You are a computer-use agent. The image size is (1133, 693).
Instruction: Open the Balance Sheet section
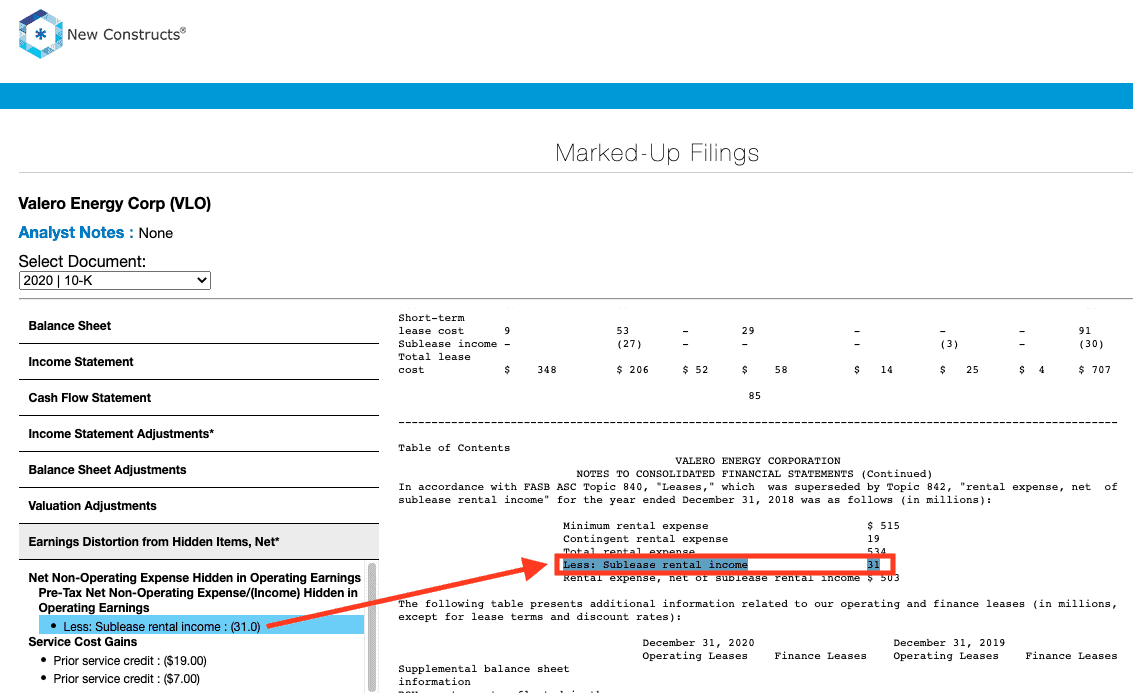pos(199,326)
